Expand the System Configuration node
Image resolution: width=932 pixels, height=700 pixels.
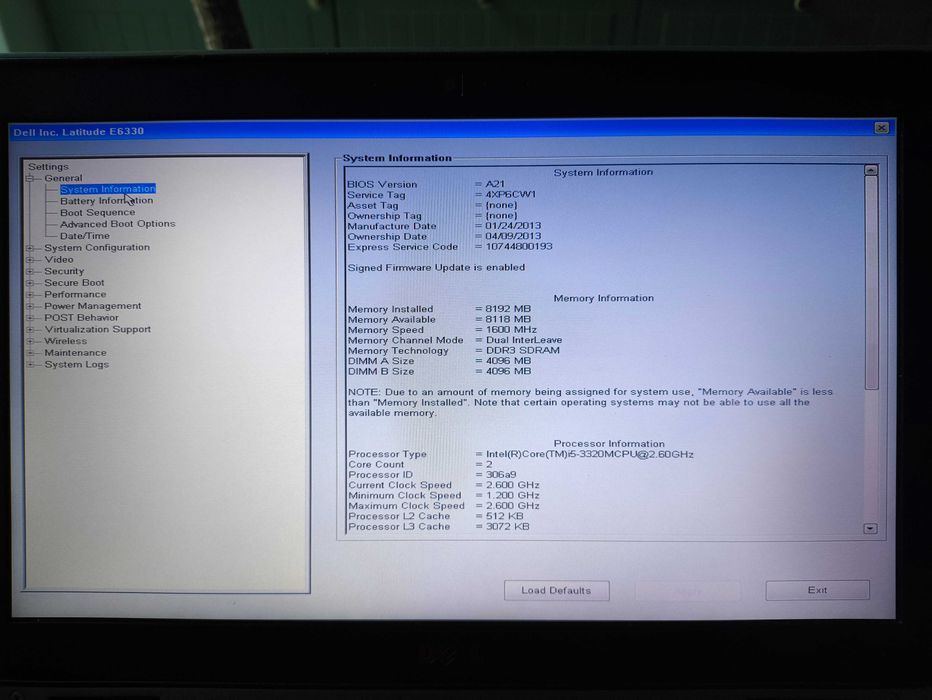(30, 248)
